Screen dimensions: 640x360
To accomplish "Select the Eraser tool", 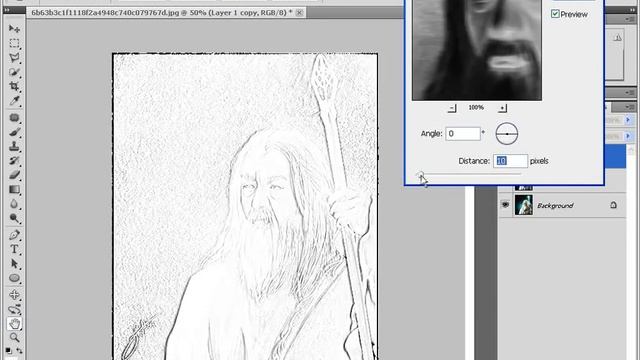I will tap(14, 175).
